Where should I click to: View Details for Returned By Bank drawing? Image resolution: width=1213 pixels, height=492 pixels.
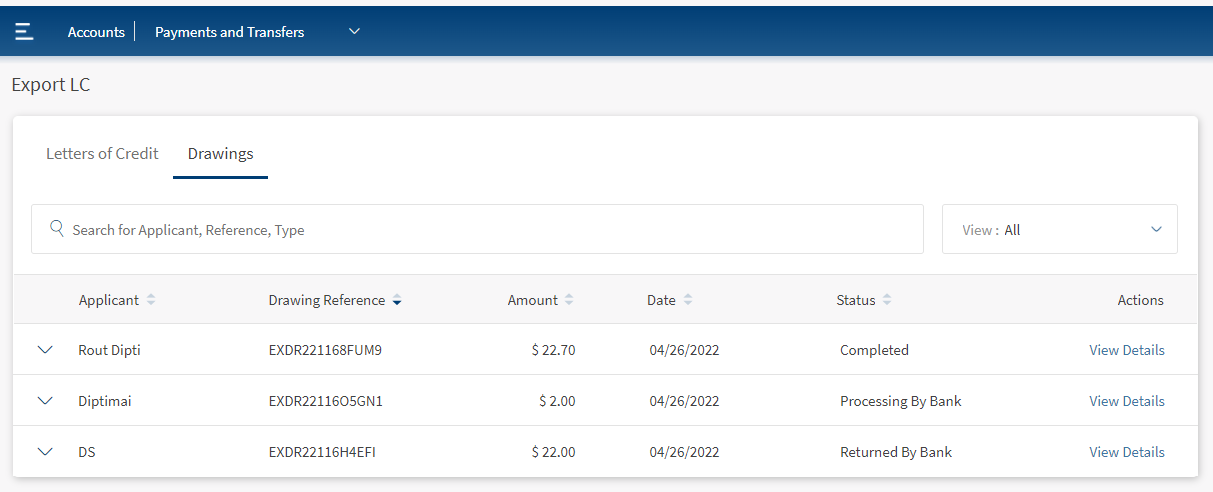tap(1126, 452)
